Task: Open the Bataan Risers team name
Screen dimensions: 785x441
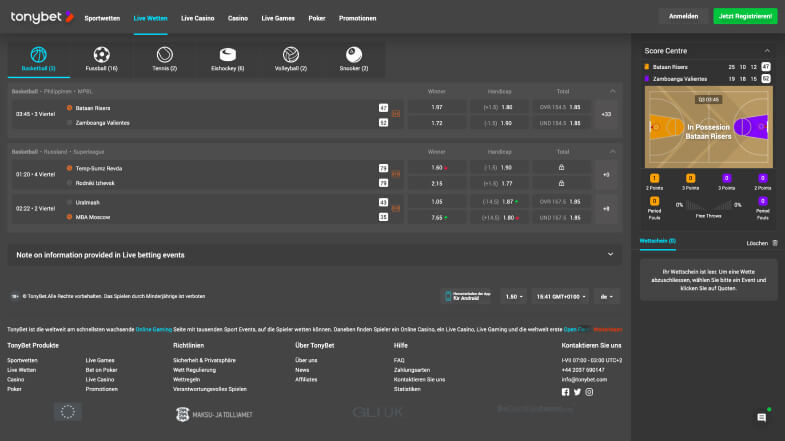Action: [93, 108]
